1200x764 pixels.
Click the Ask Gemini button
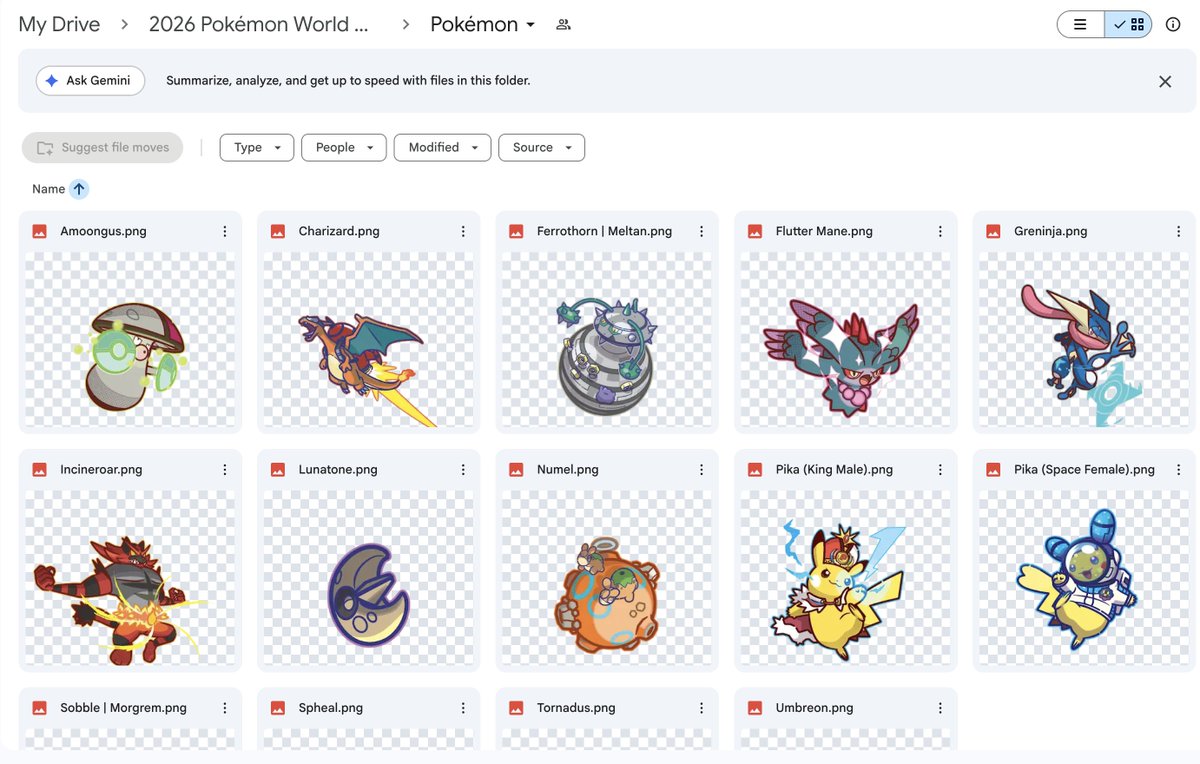90,81
